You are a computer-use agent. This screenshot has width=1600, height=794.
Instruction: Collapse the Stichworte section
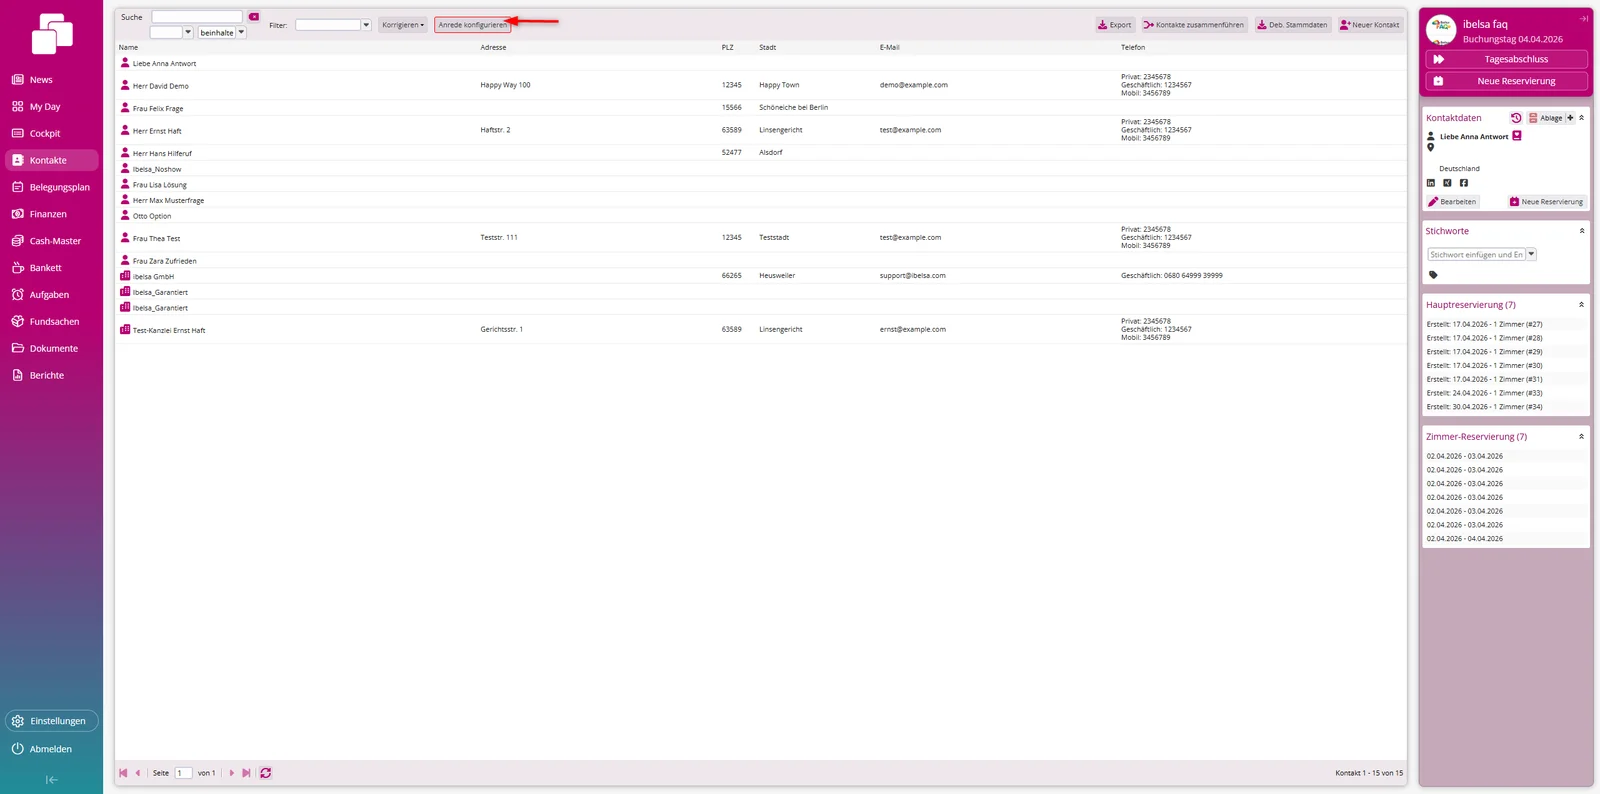point(1582,231)
